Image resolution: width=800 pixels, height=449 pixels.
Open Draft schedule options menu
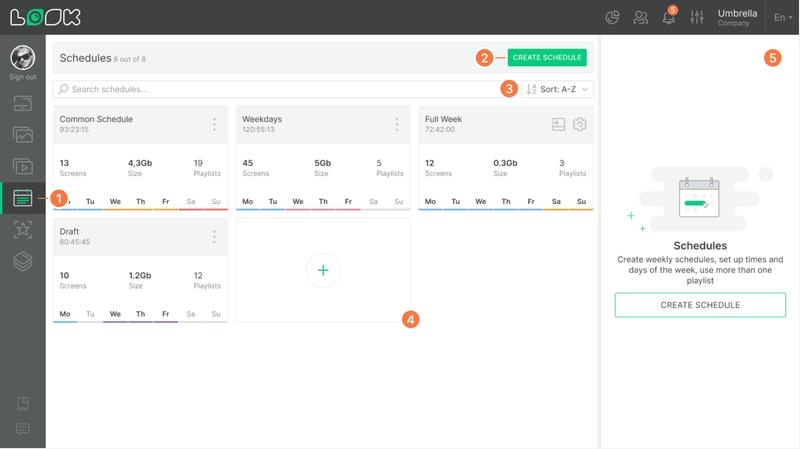pyautogui.click(x=214, y=236)
